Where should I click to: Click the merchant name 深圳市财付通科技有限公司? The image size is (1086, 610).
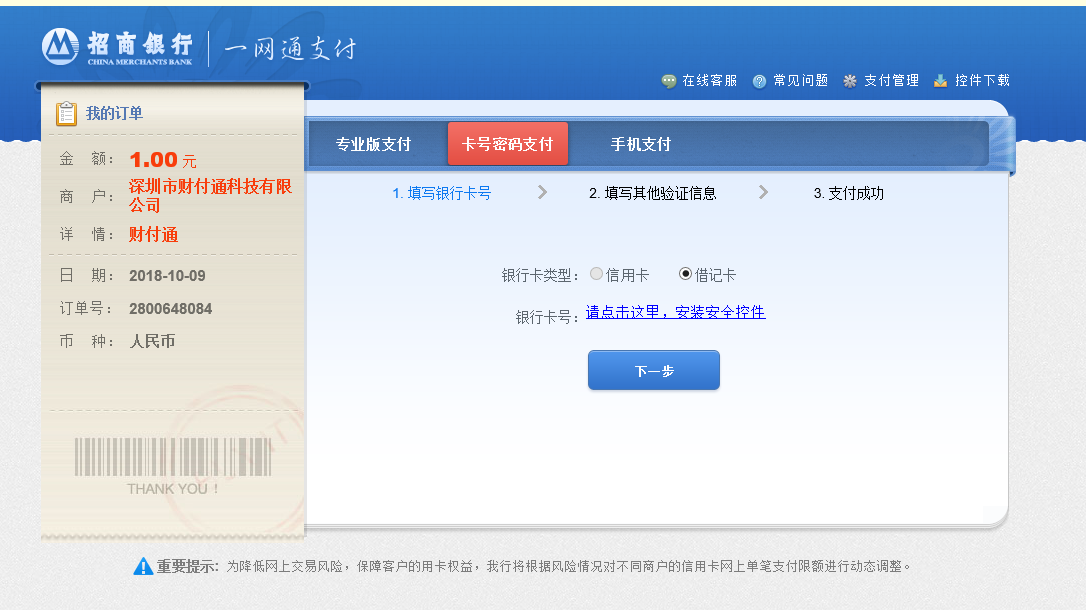(210, 196)
